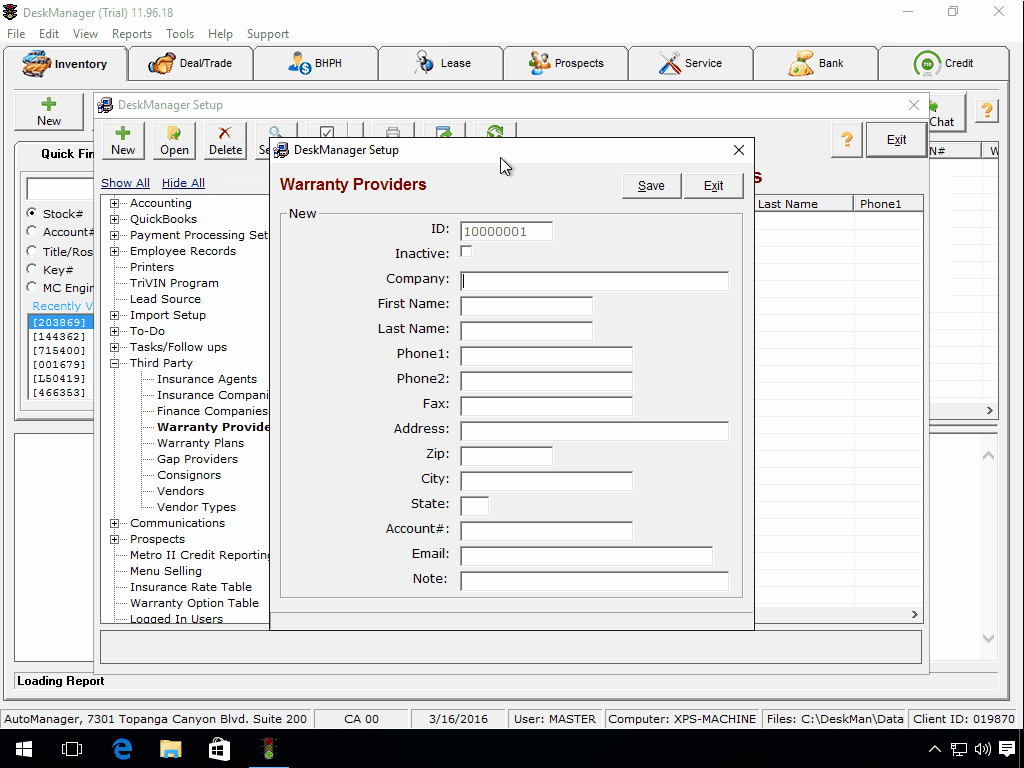This screenshot has height=768, width=1024.
Task: Click the Company input field
Action: click(594, 281)
